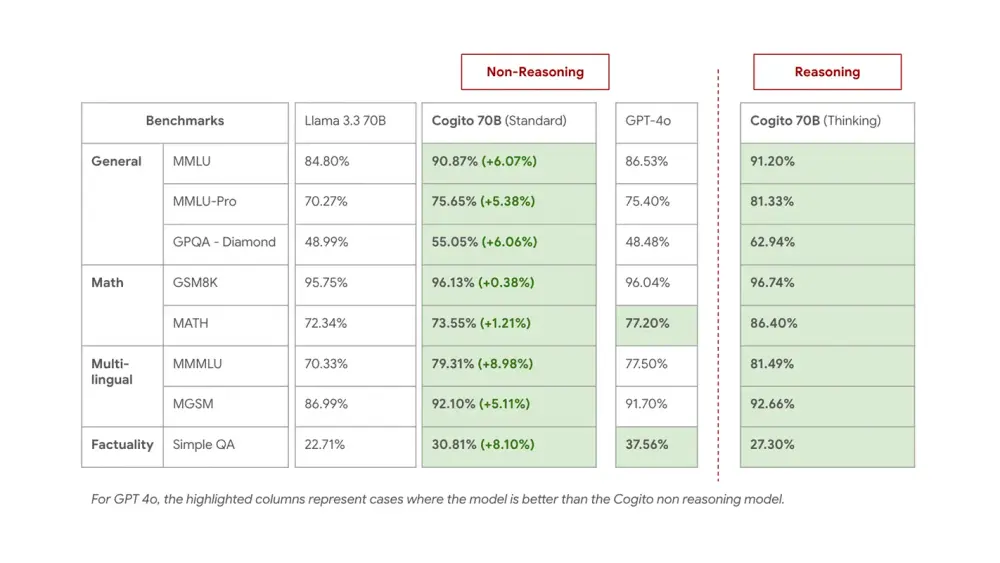Screen dimensions: 1000x563
Task: Select the GPT-4o column header
Action: (x=655, y=121)
